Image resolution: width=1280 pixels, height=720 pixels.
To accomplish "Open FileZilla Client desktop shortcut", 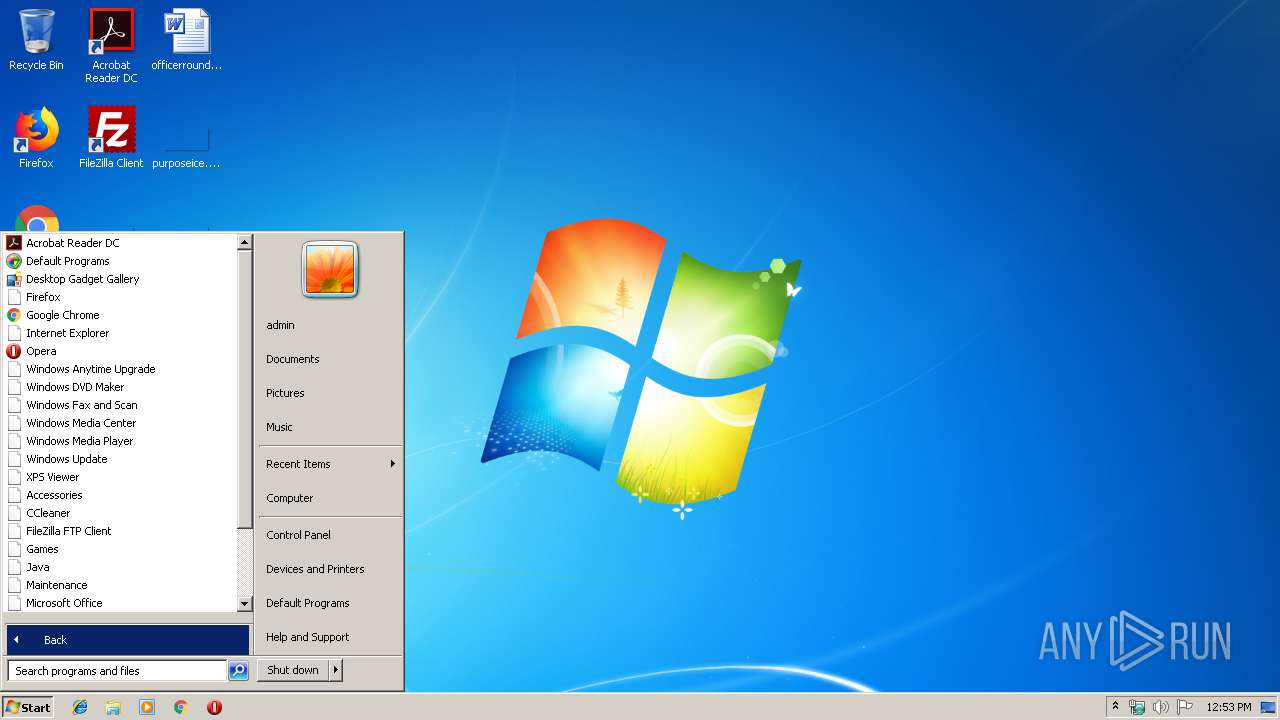I will [111, 138].
